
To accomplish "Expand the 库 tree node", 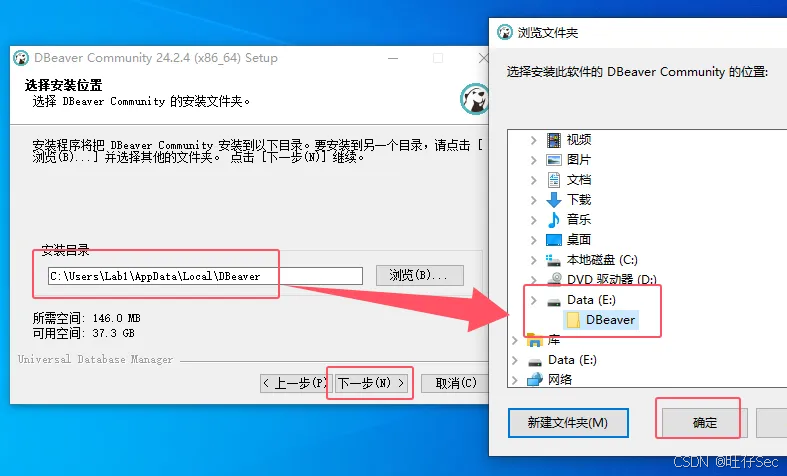I will [514, 340].
